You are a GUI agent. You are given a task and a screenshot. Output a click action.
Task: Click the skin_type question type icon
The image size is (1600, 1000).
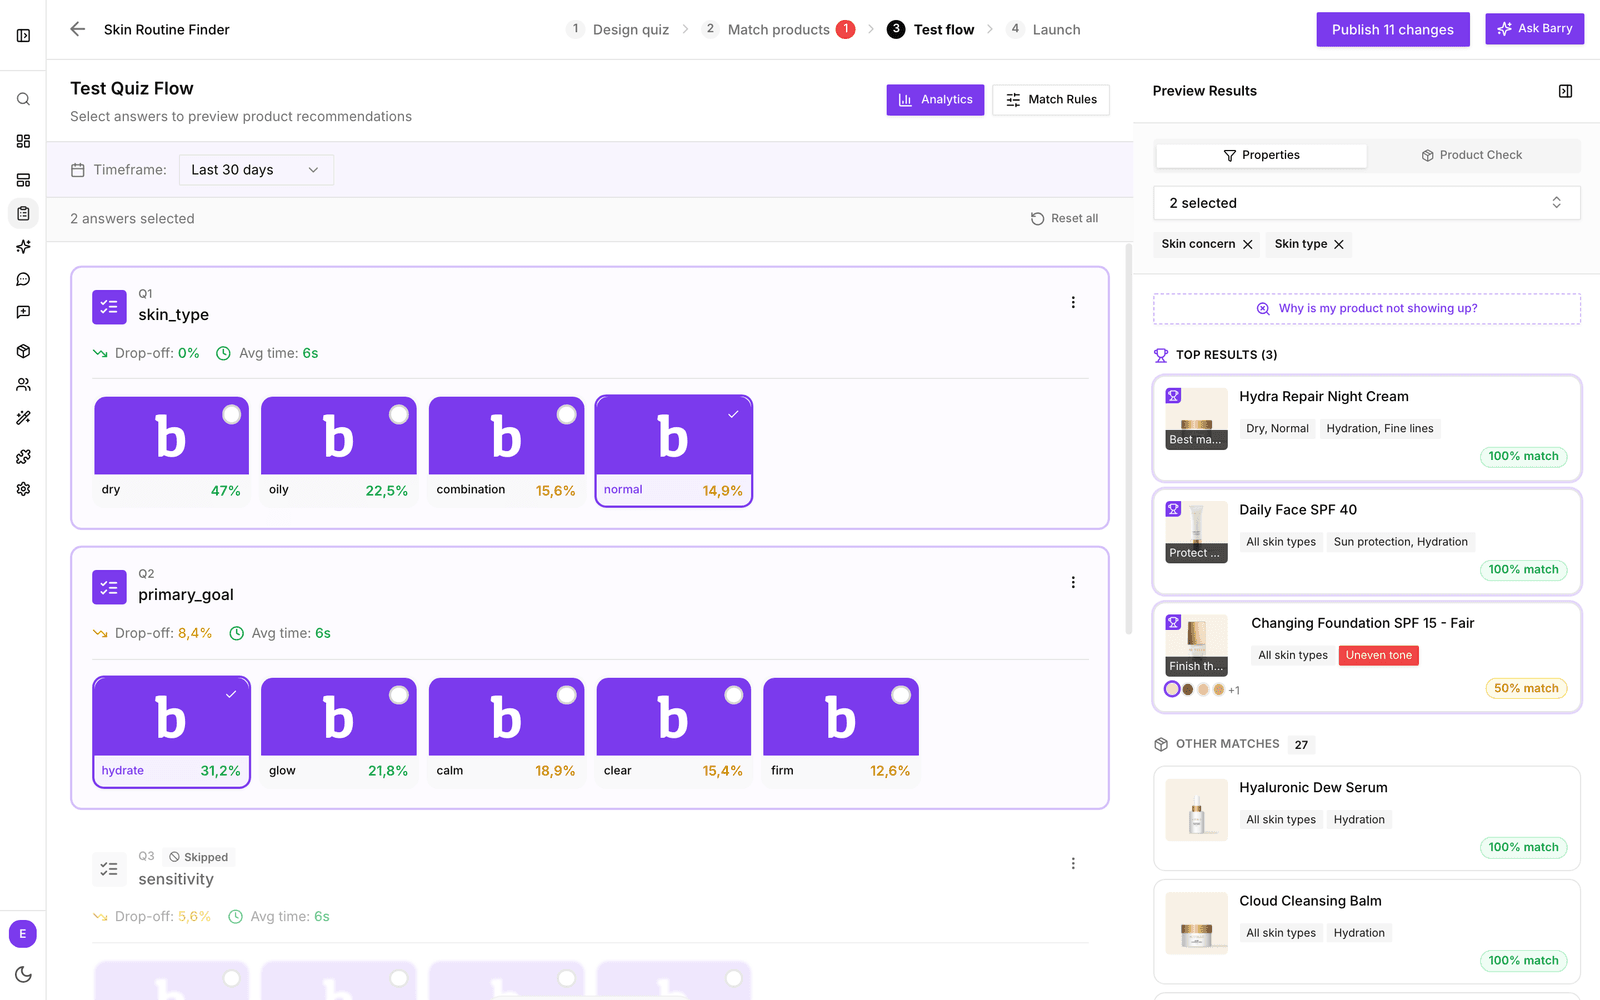109,307
